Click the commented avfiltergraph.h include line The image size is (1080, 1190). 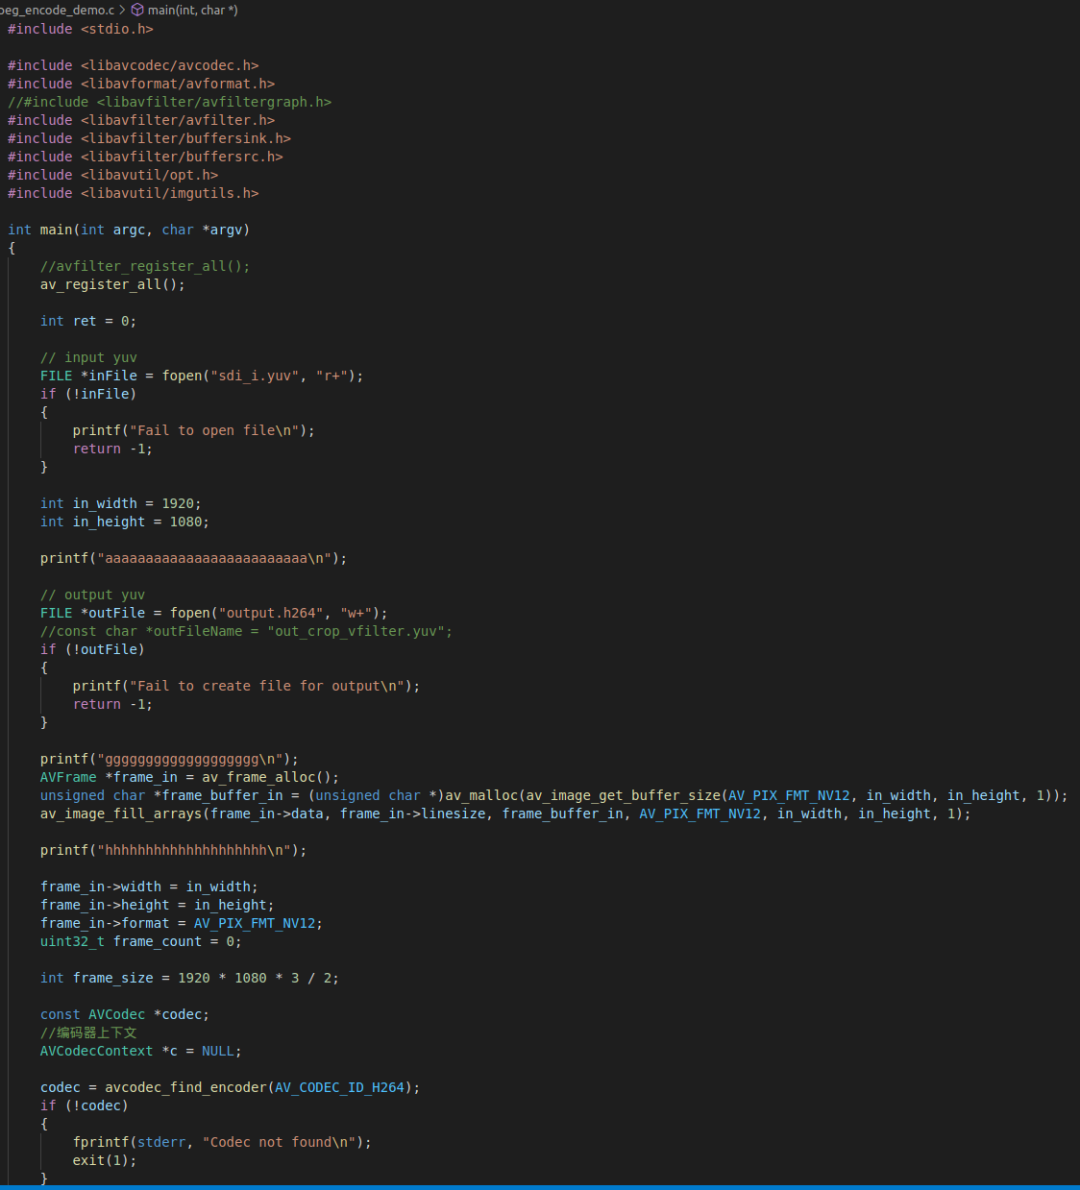point(169,102)
